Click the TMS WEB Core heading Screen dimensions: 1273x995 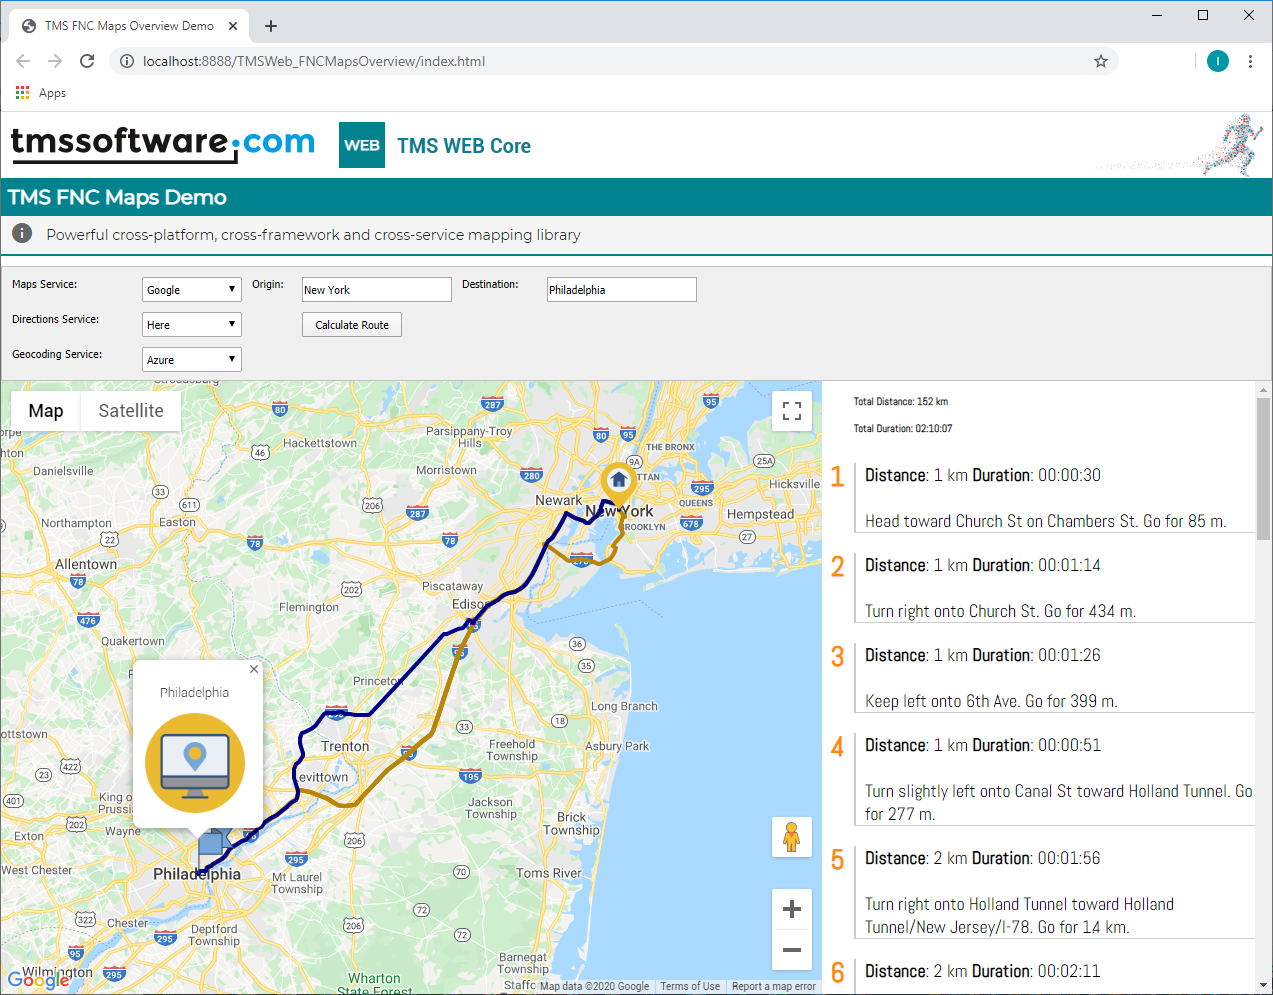tap(464, 146)
